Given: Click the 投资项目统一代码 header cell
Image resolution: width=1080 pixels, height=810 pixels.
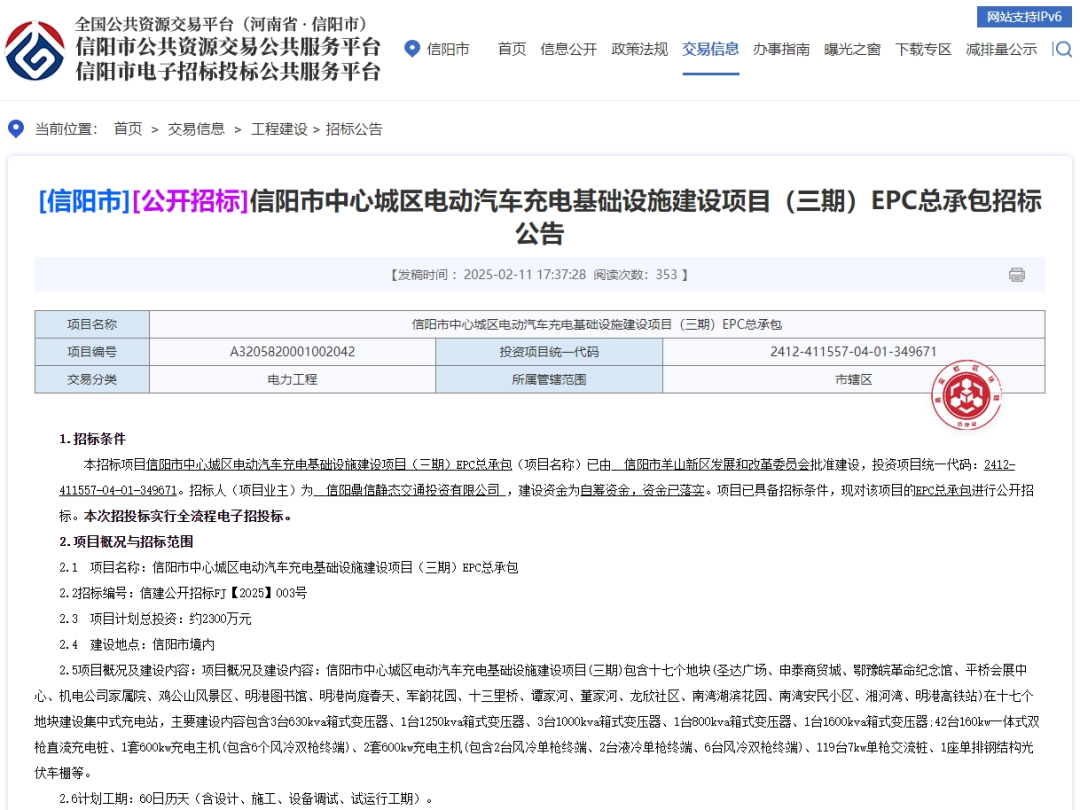Looking at the screenshot, I should click(549, 352).
